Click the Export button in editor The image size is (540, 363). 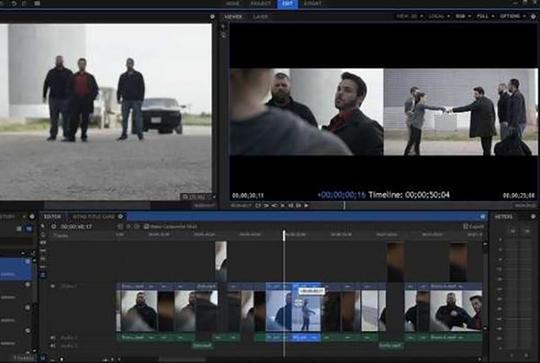click(x=474, y=227)
